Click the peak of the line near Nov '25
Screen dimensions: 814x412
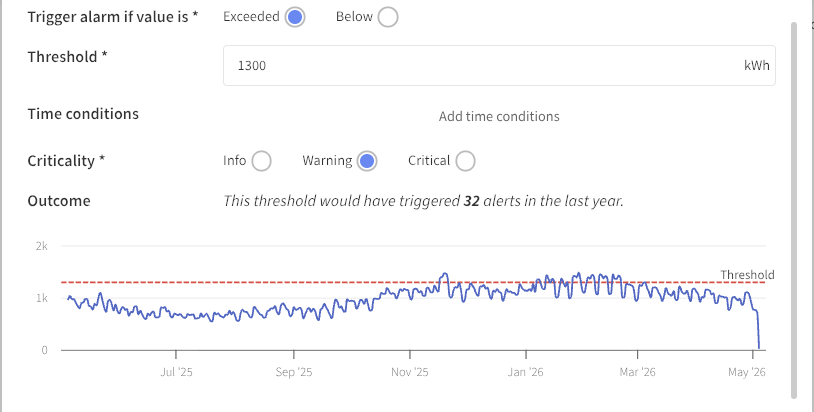point(444,274)
